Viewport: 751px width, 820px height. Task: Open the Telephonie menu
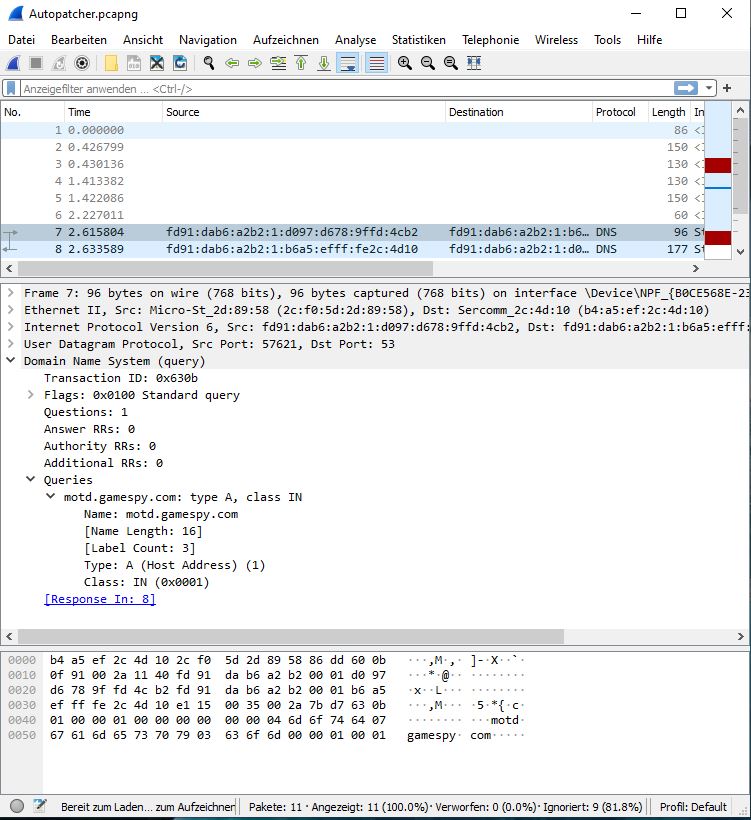[490, 40]
